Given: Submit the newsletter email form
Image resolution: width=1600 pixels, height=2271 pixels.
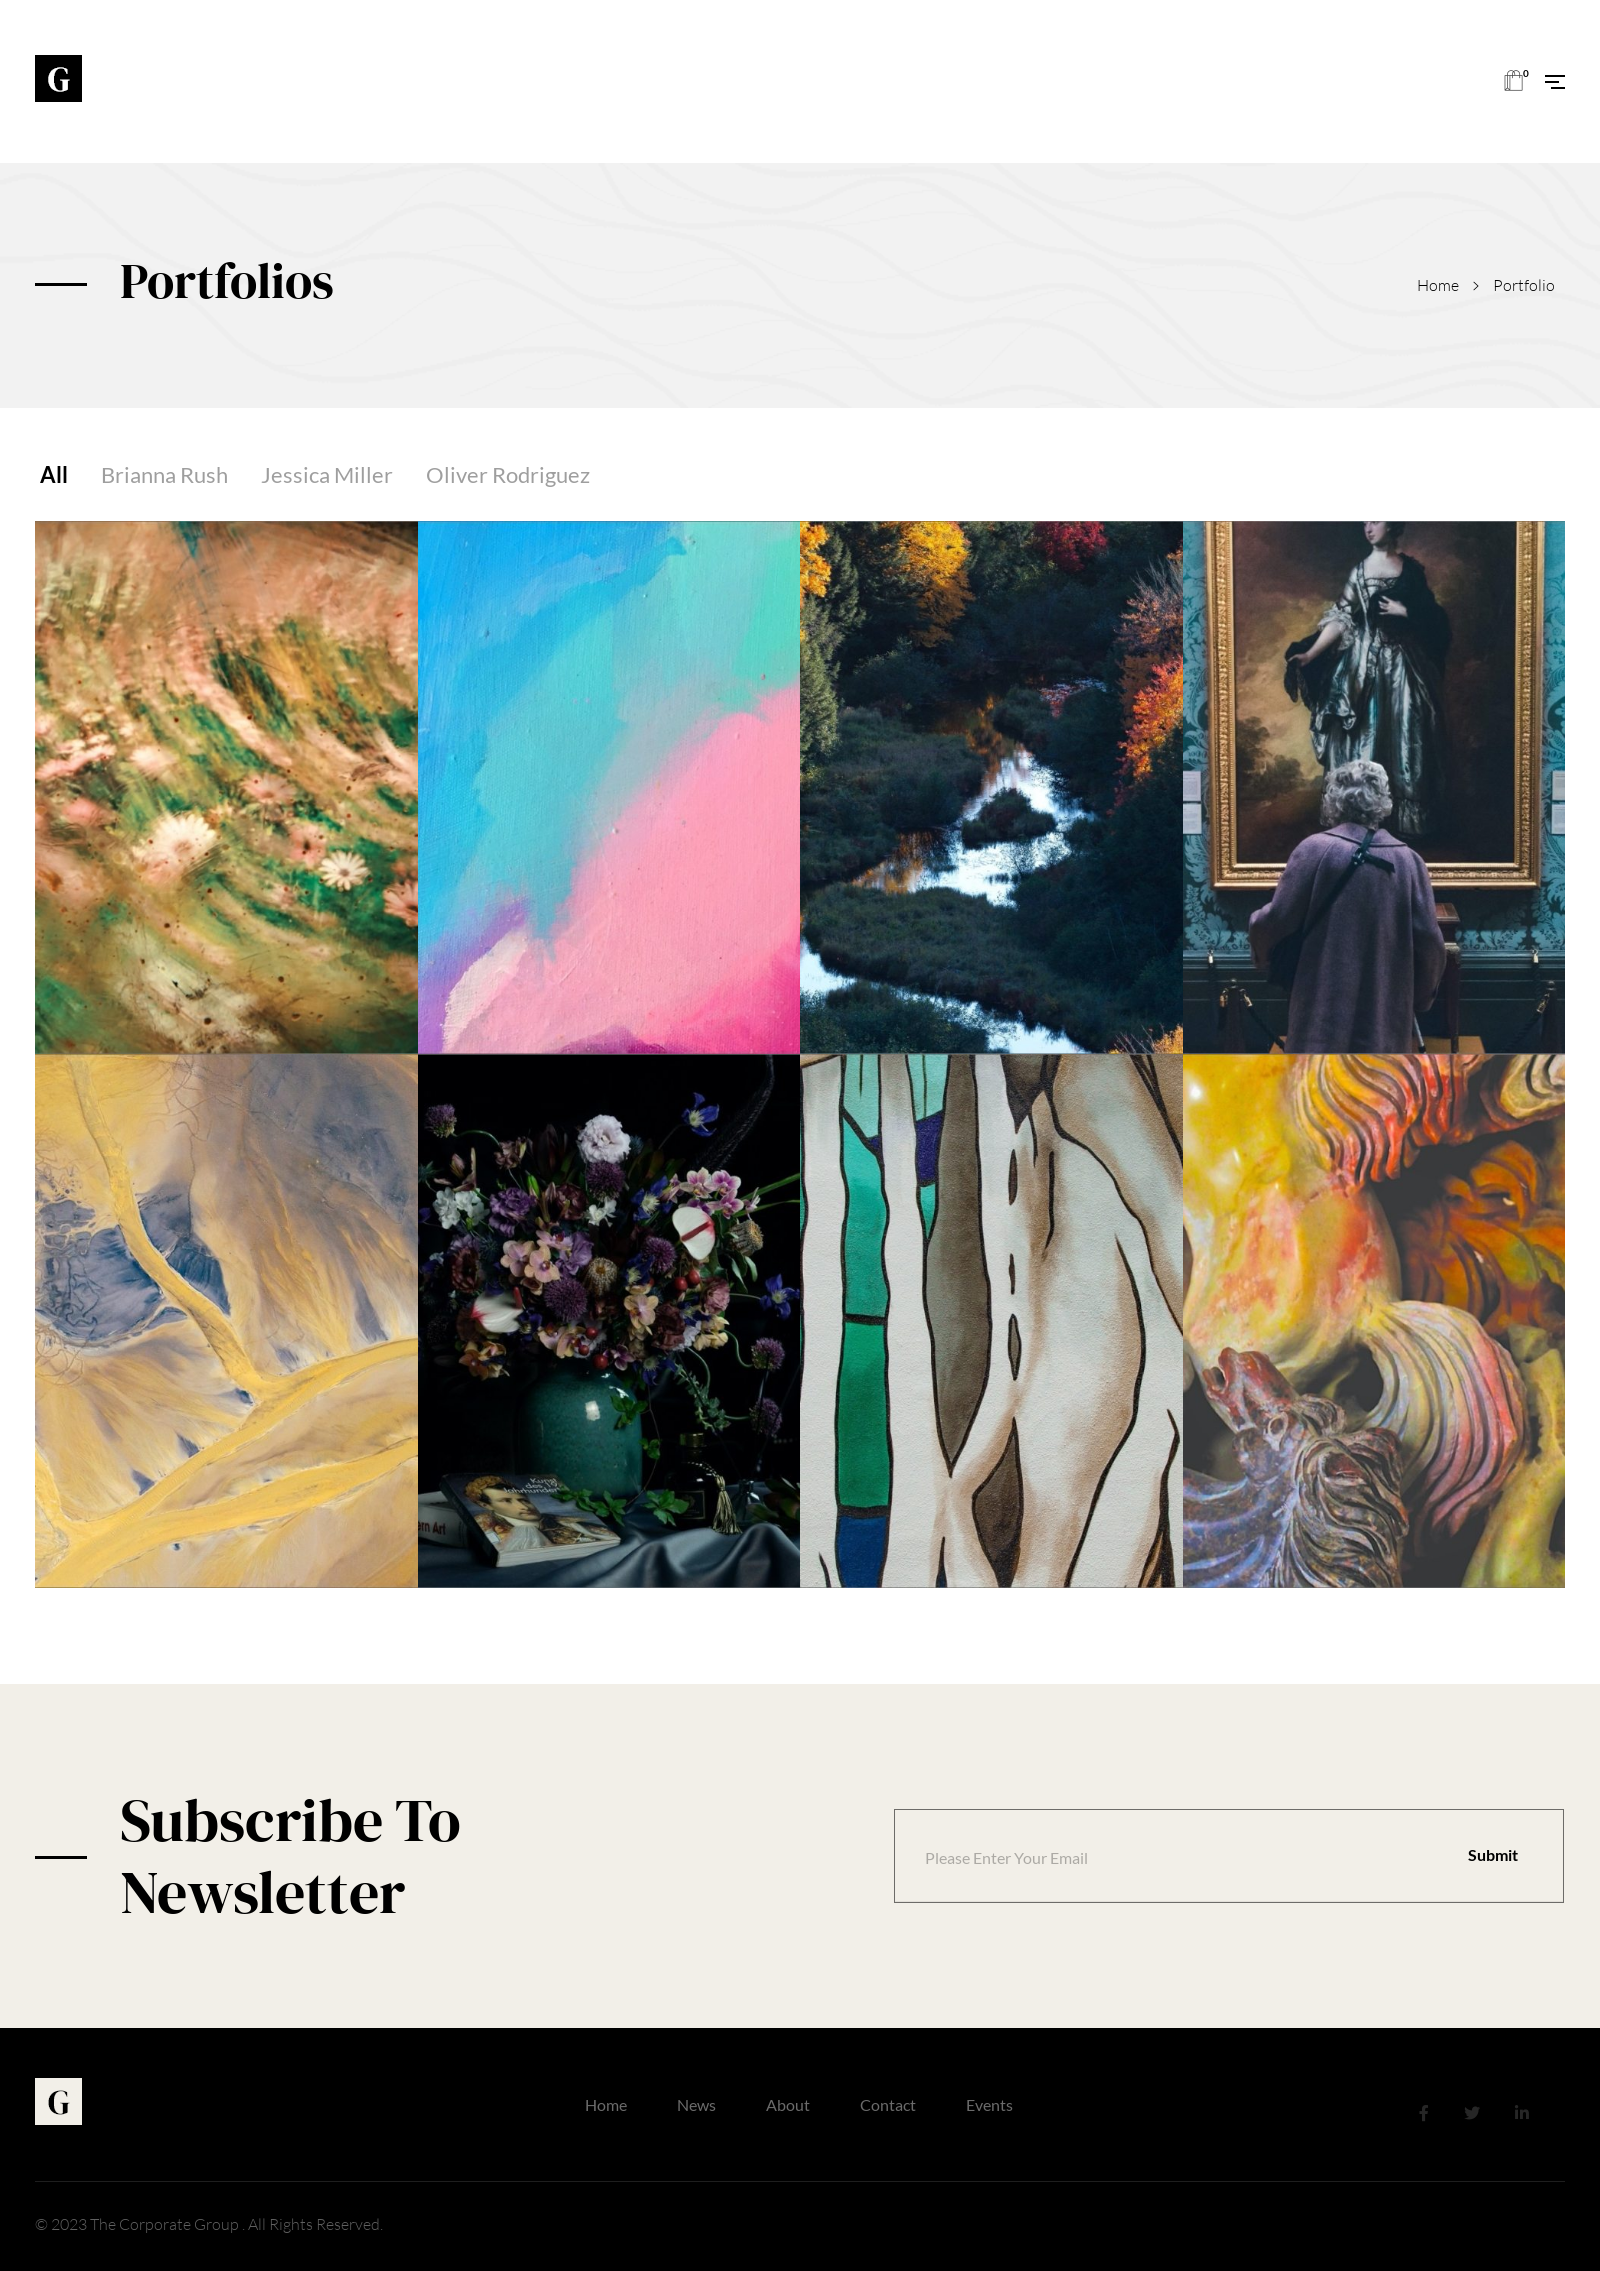Looking at the screenshot, I should [x=1492, y=1855].
